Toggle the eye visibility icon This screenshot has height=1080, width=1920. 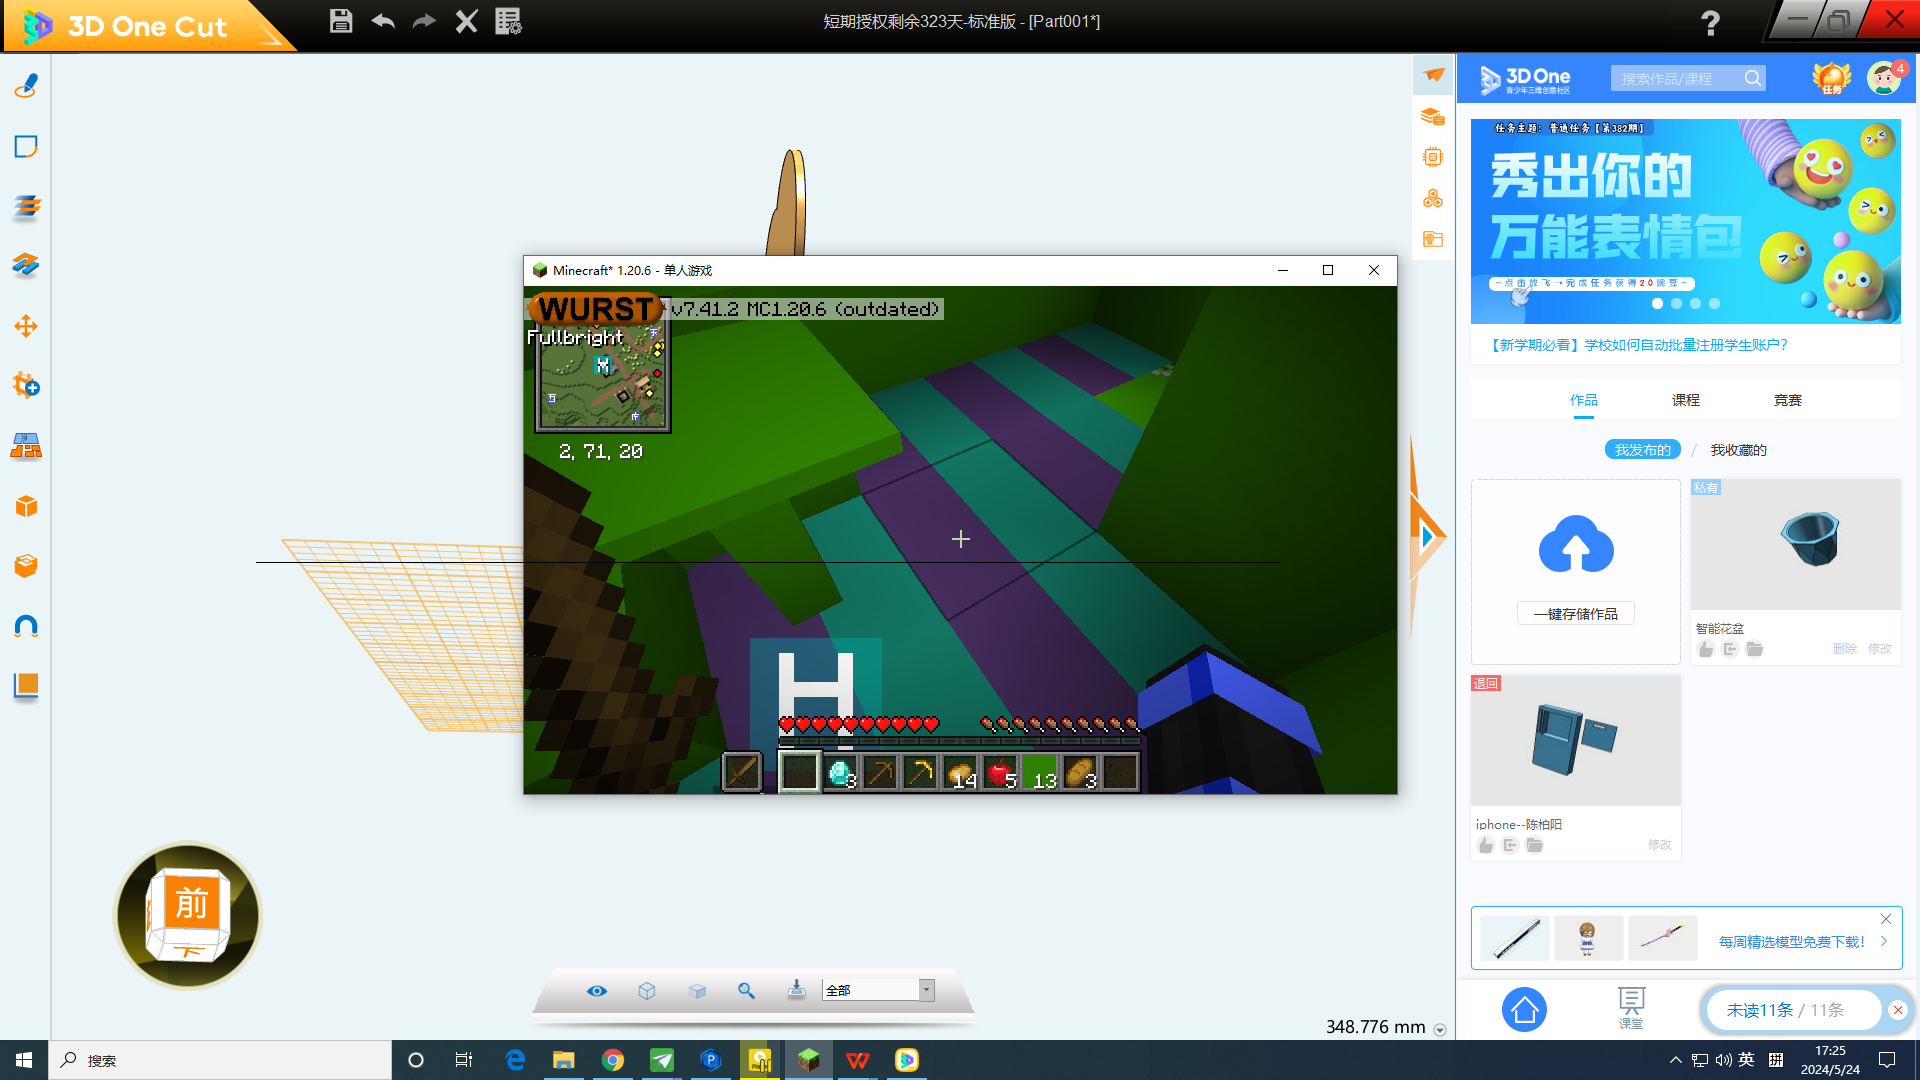pos(597,990)
